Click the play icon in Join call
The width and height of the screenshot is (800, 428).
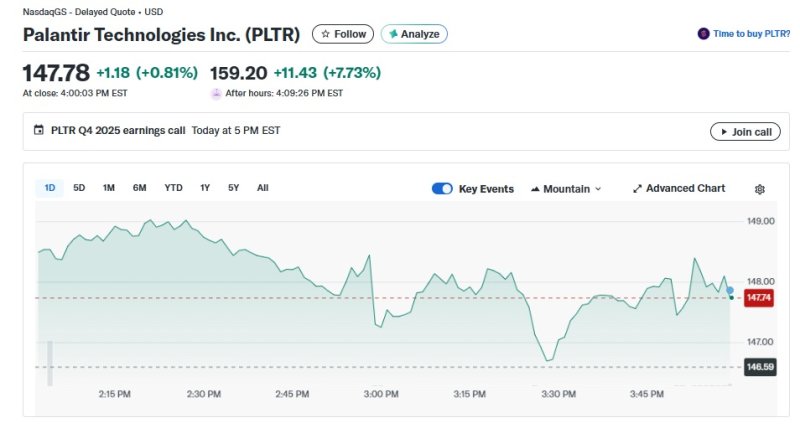pos(720,132)
